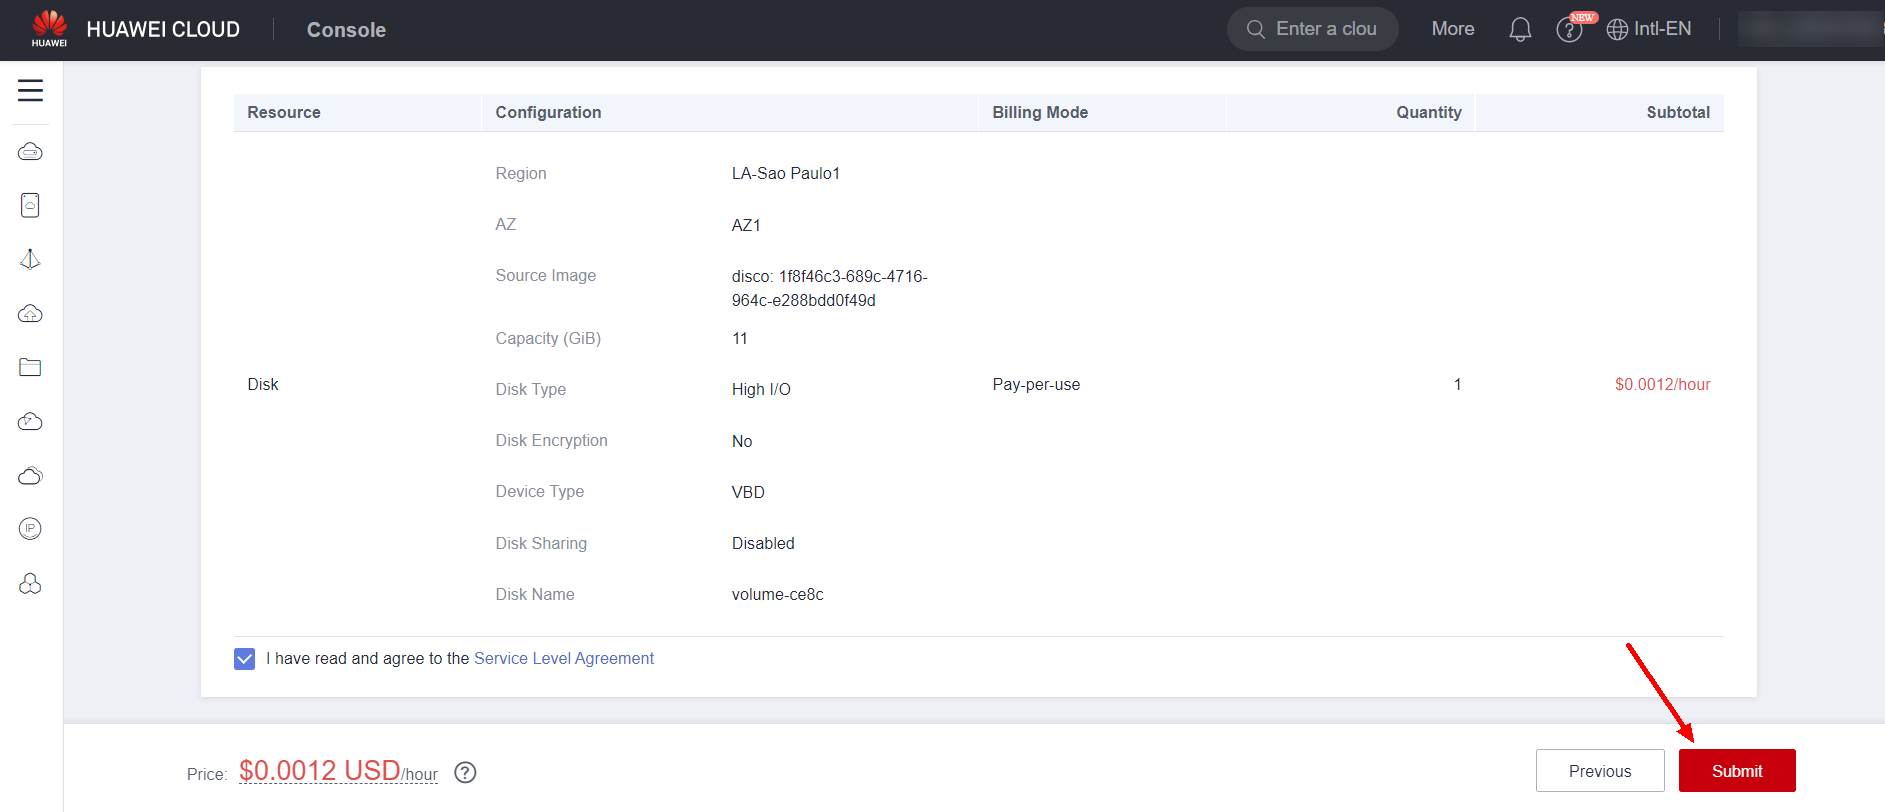Expand the More menu in header
Screen dimensions: 1885x812
1452,30
